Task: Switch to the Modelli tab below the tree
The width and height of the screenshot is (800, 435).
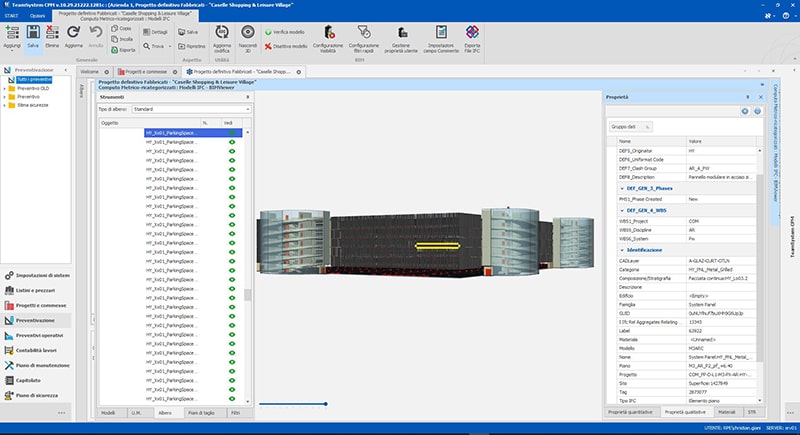Action: coord(108,413)
